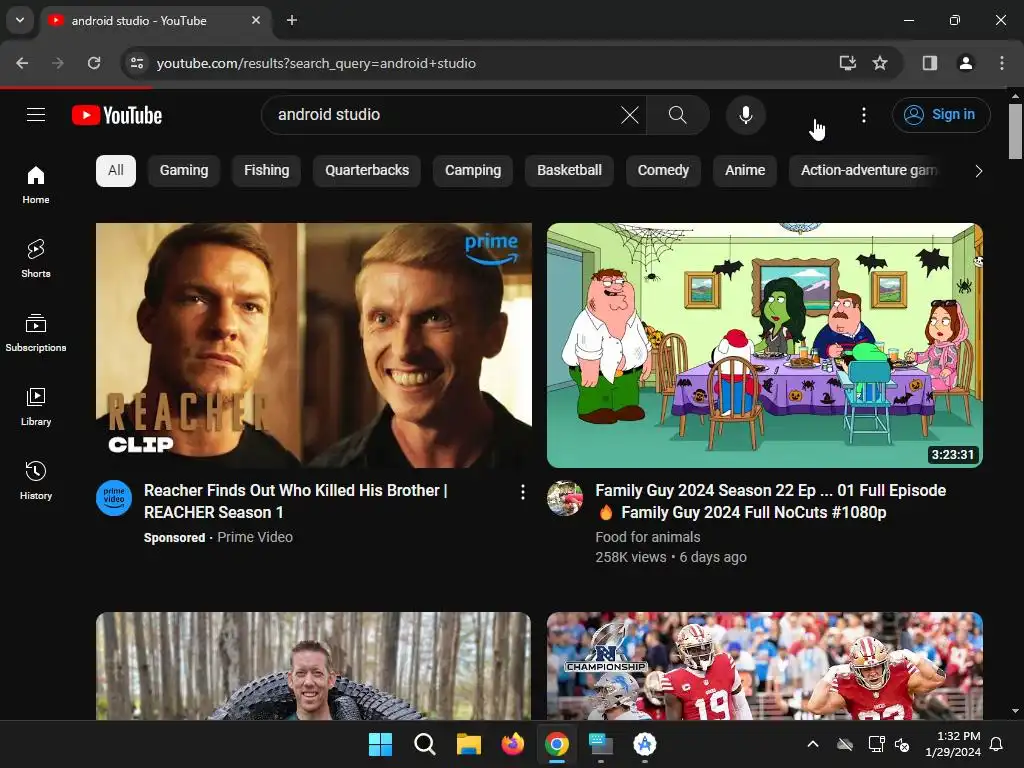
Task: Open the Chrome profile icon
Action: click(965, 63)
